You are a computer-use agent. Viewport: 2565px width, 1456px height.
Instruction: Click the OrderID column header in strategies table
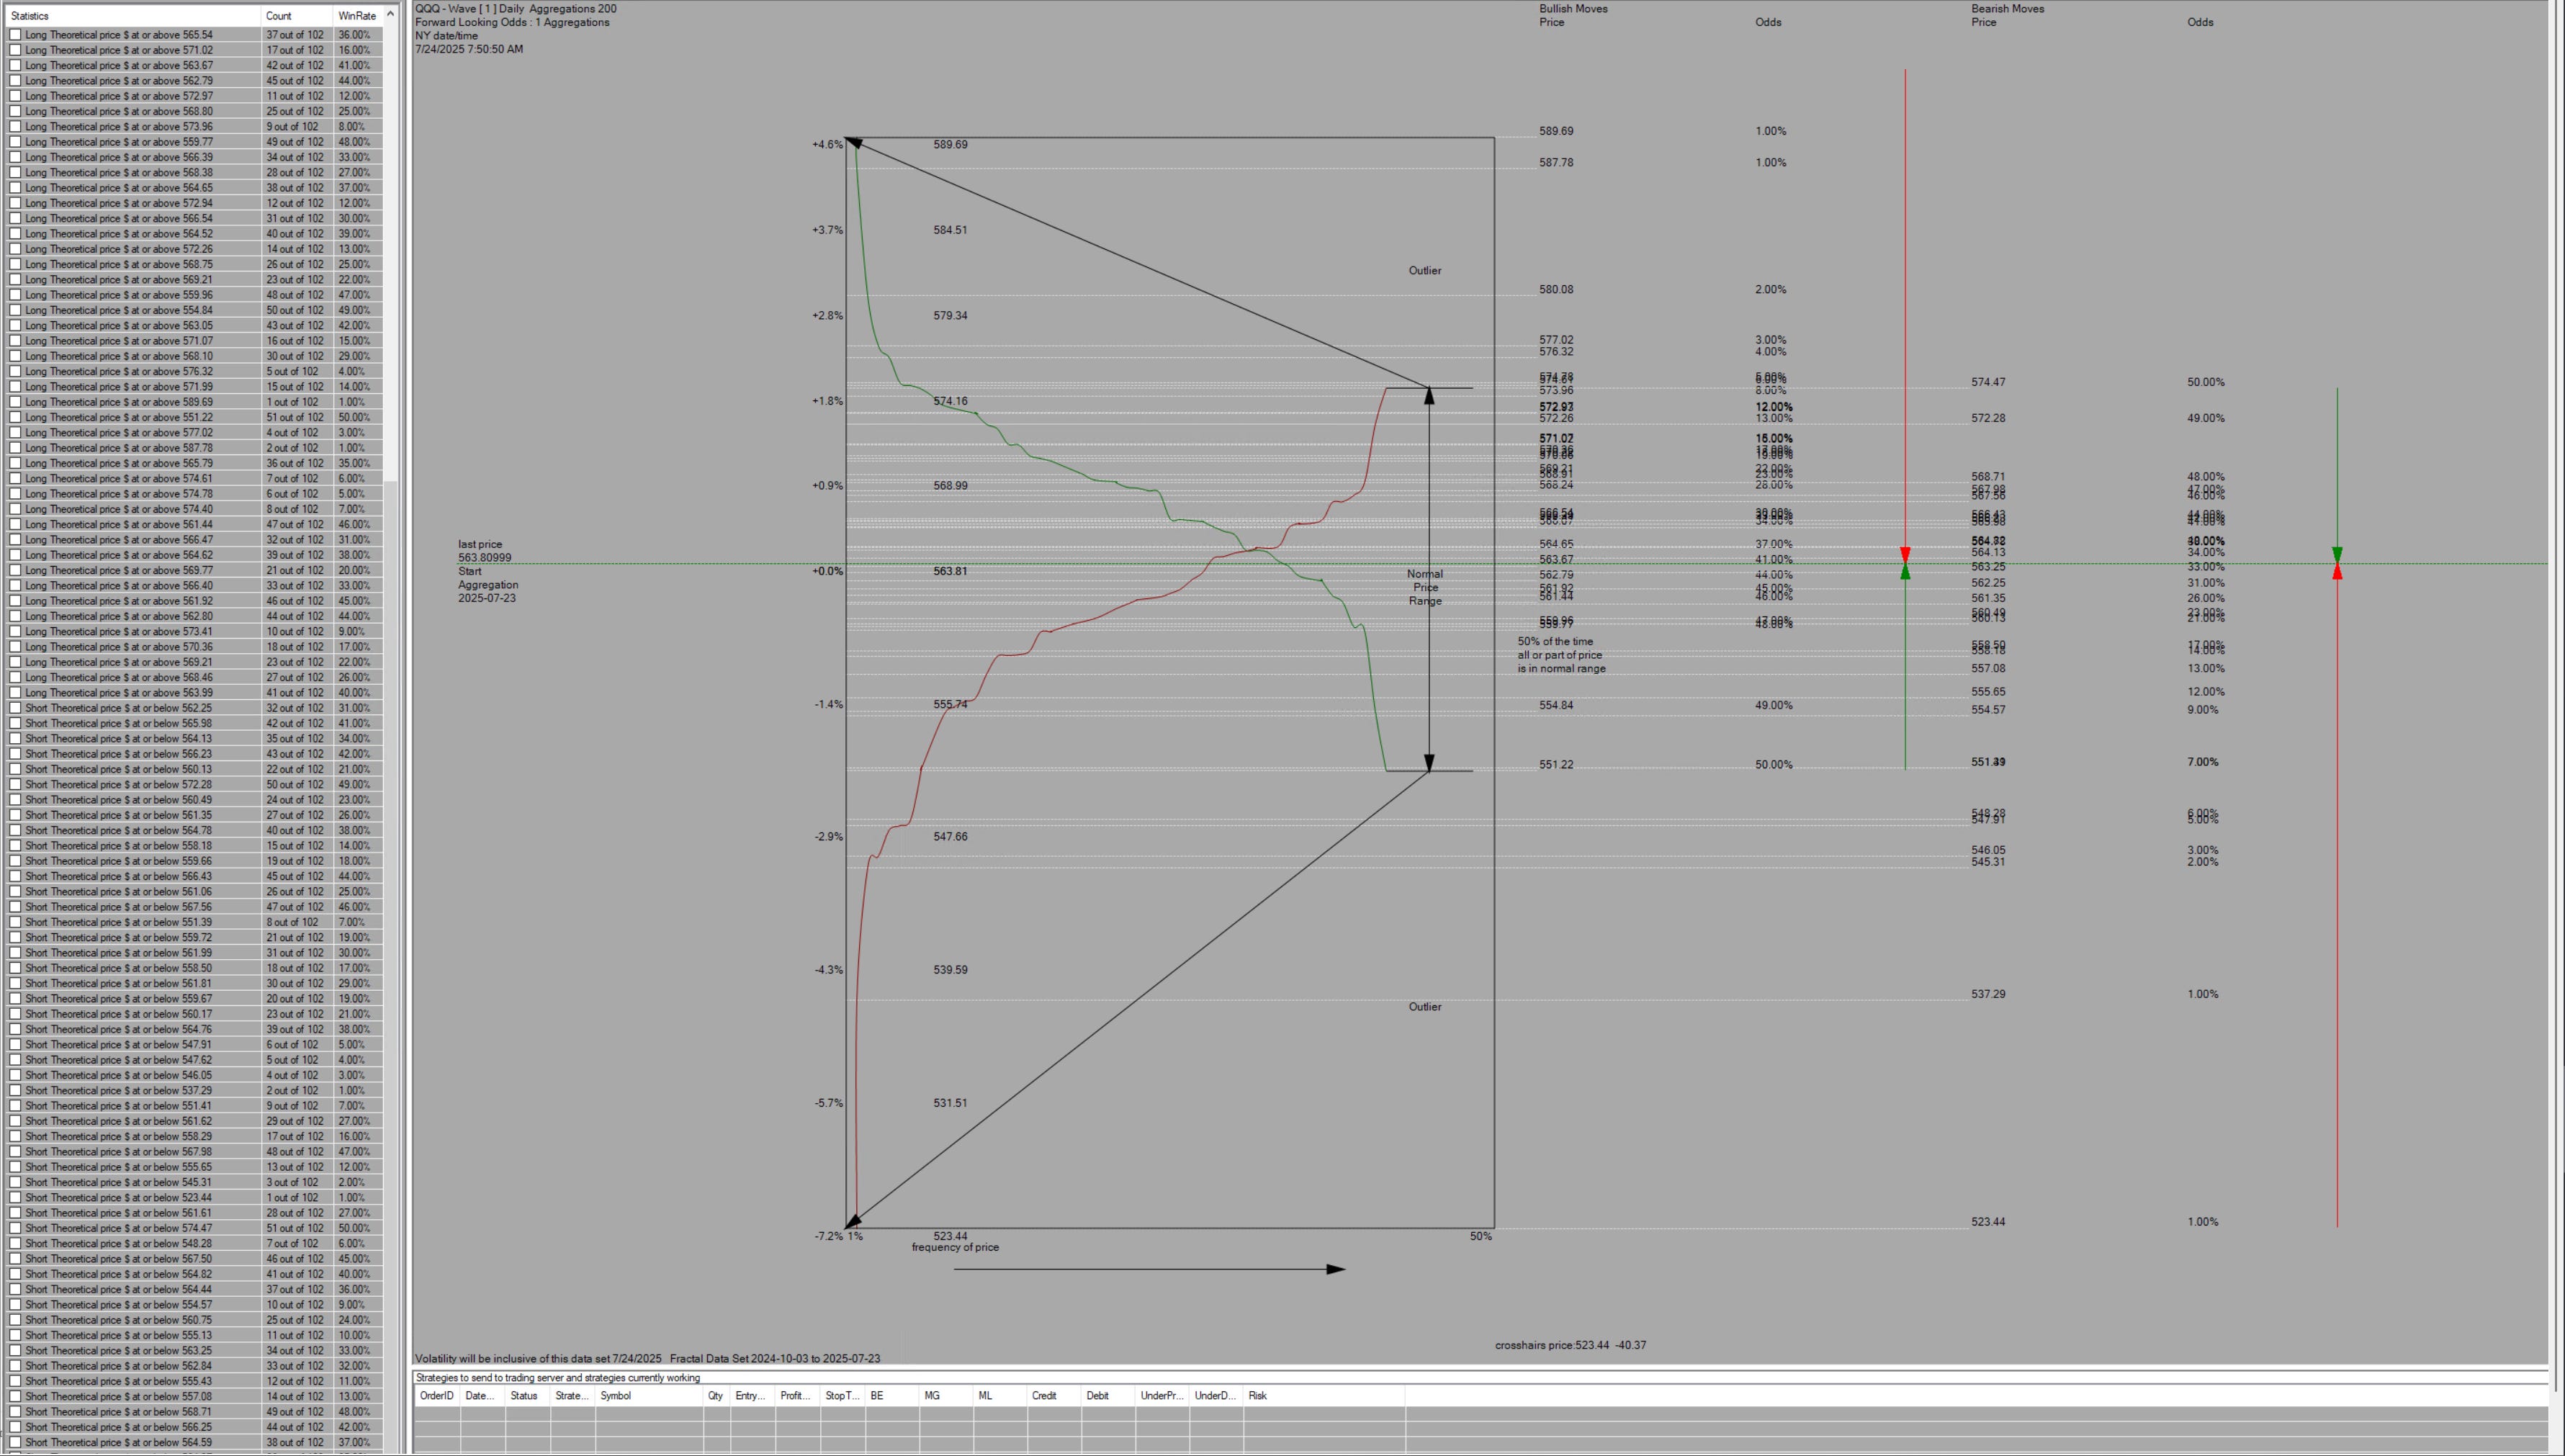point(436,1395)
